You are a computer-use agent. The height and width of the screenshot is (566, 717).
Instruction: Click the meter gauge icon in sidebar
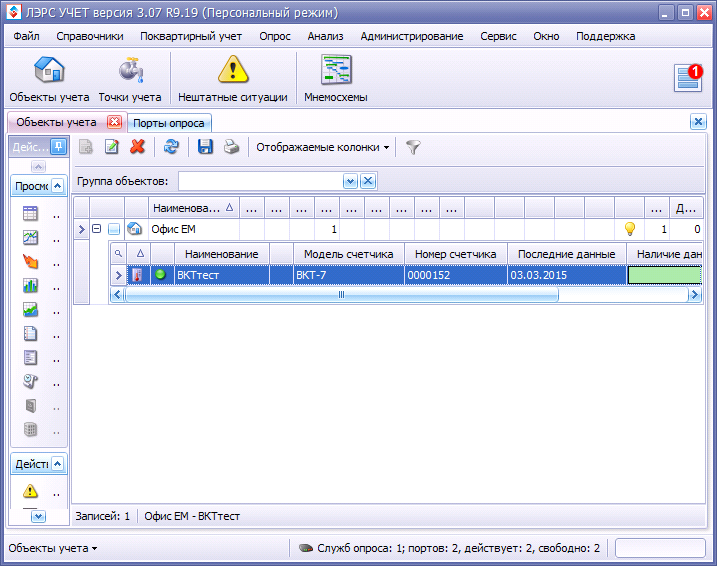click(x=30, y=381)
